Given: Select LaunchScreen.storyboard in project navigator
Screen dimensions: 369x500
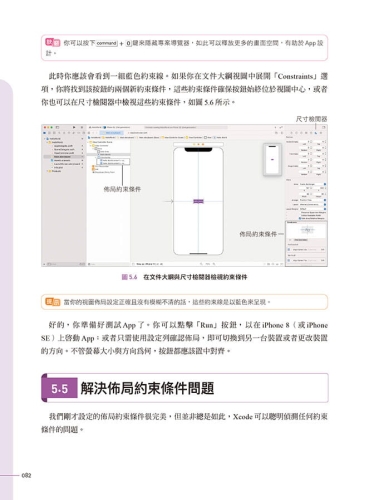Looking at the screenshot, I should pos(66,164).
